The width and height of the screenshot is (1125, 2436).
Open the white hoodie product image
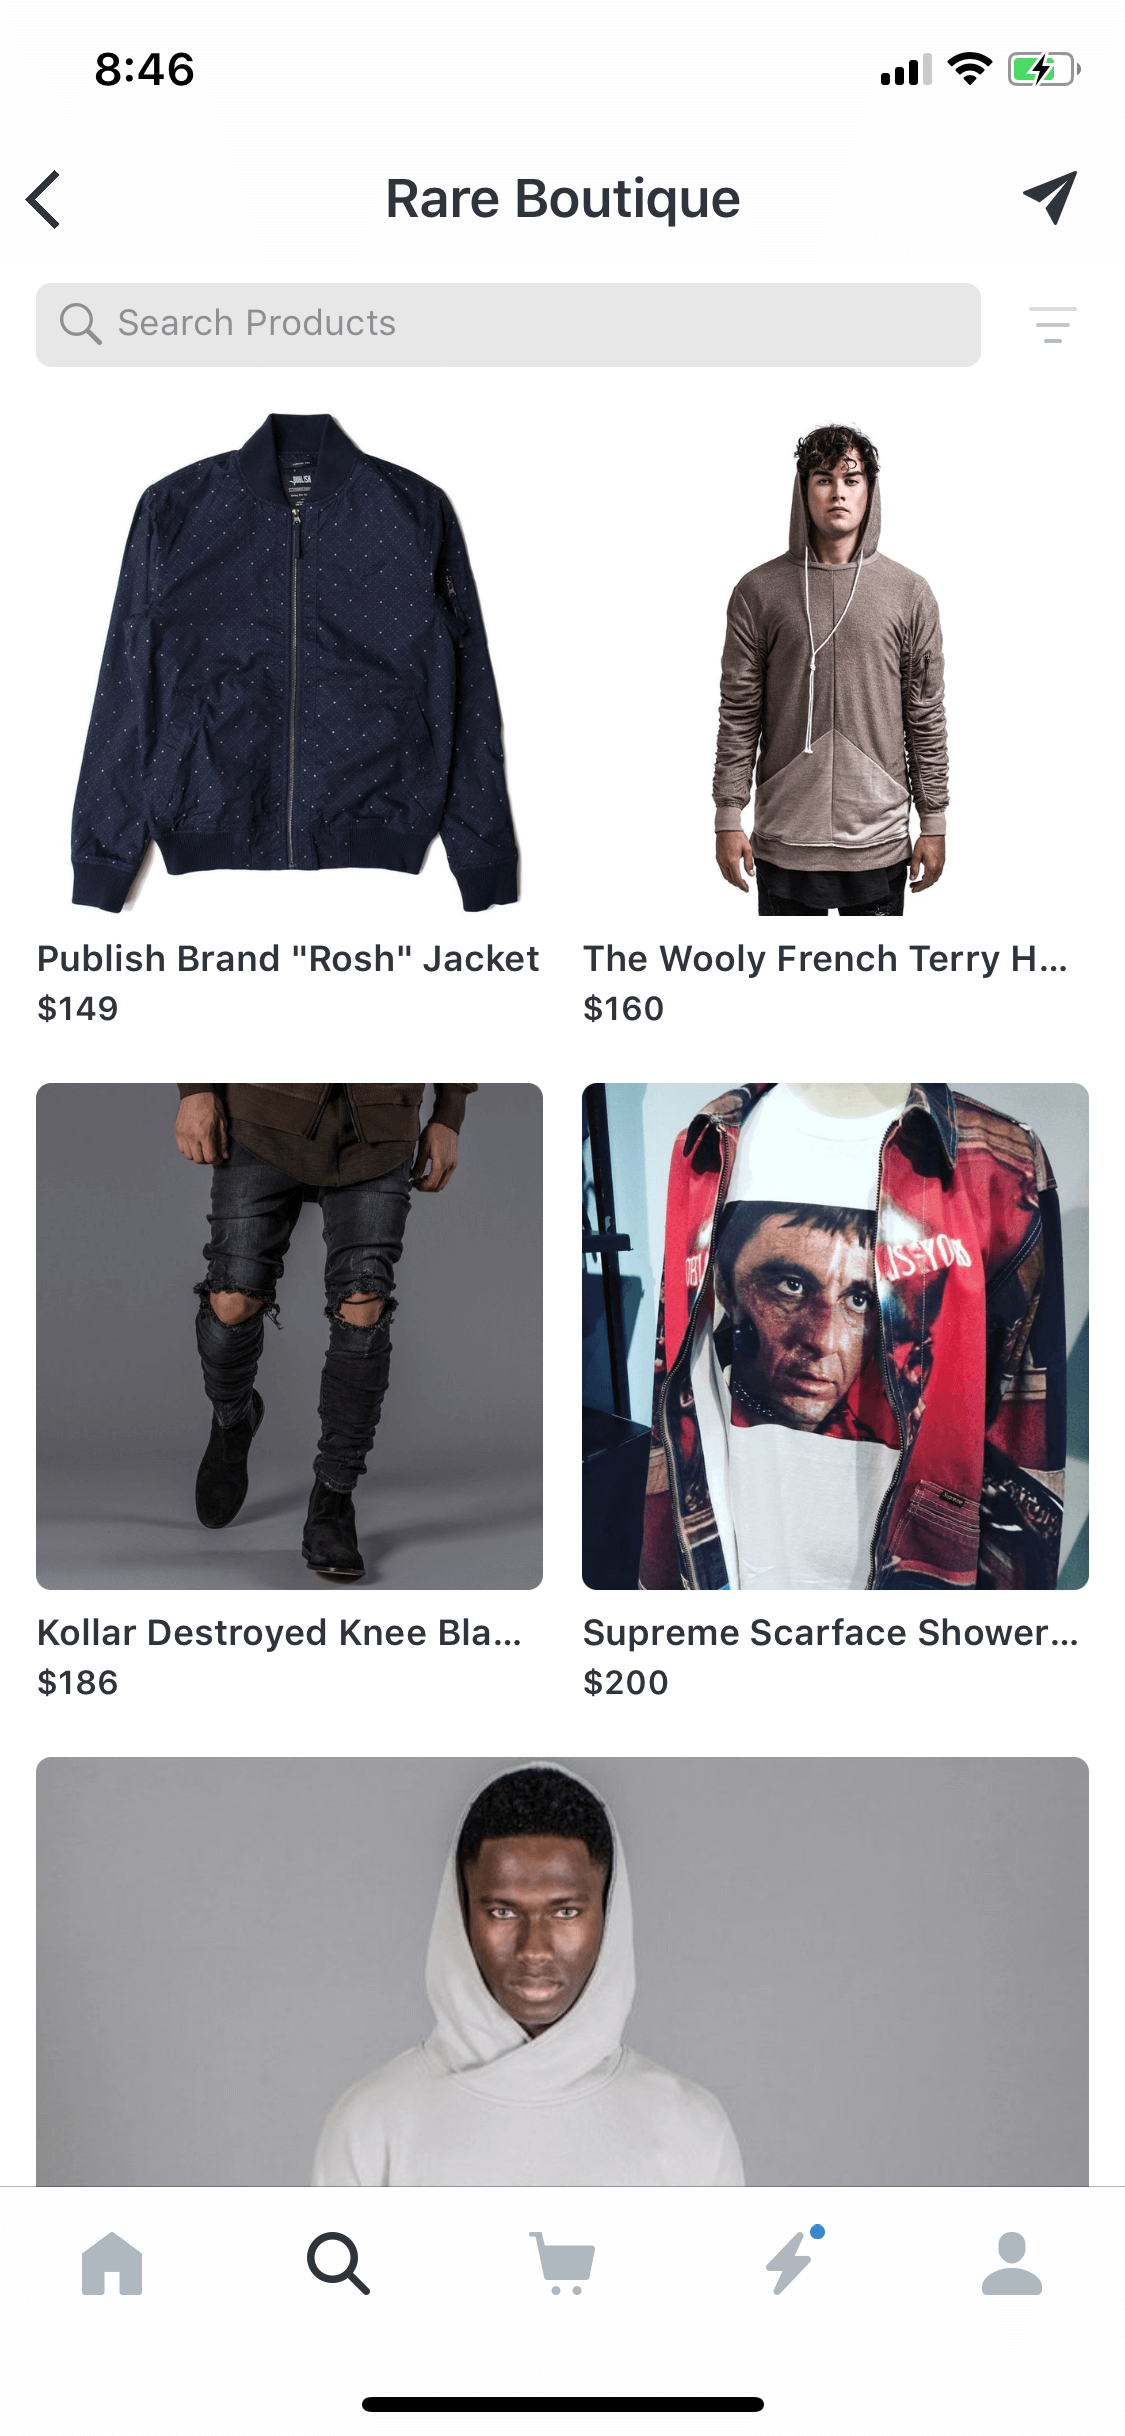(x=562, y=1971)
